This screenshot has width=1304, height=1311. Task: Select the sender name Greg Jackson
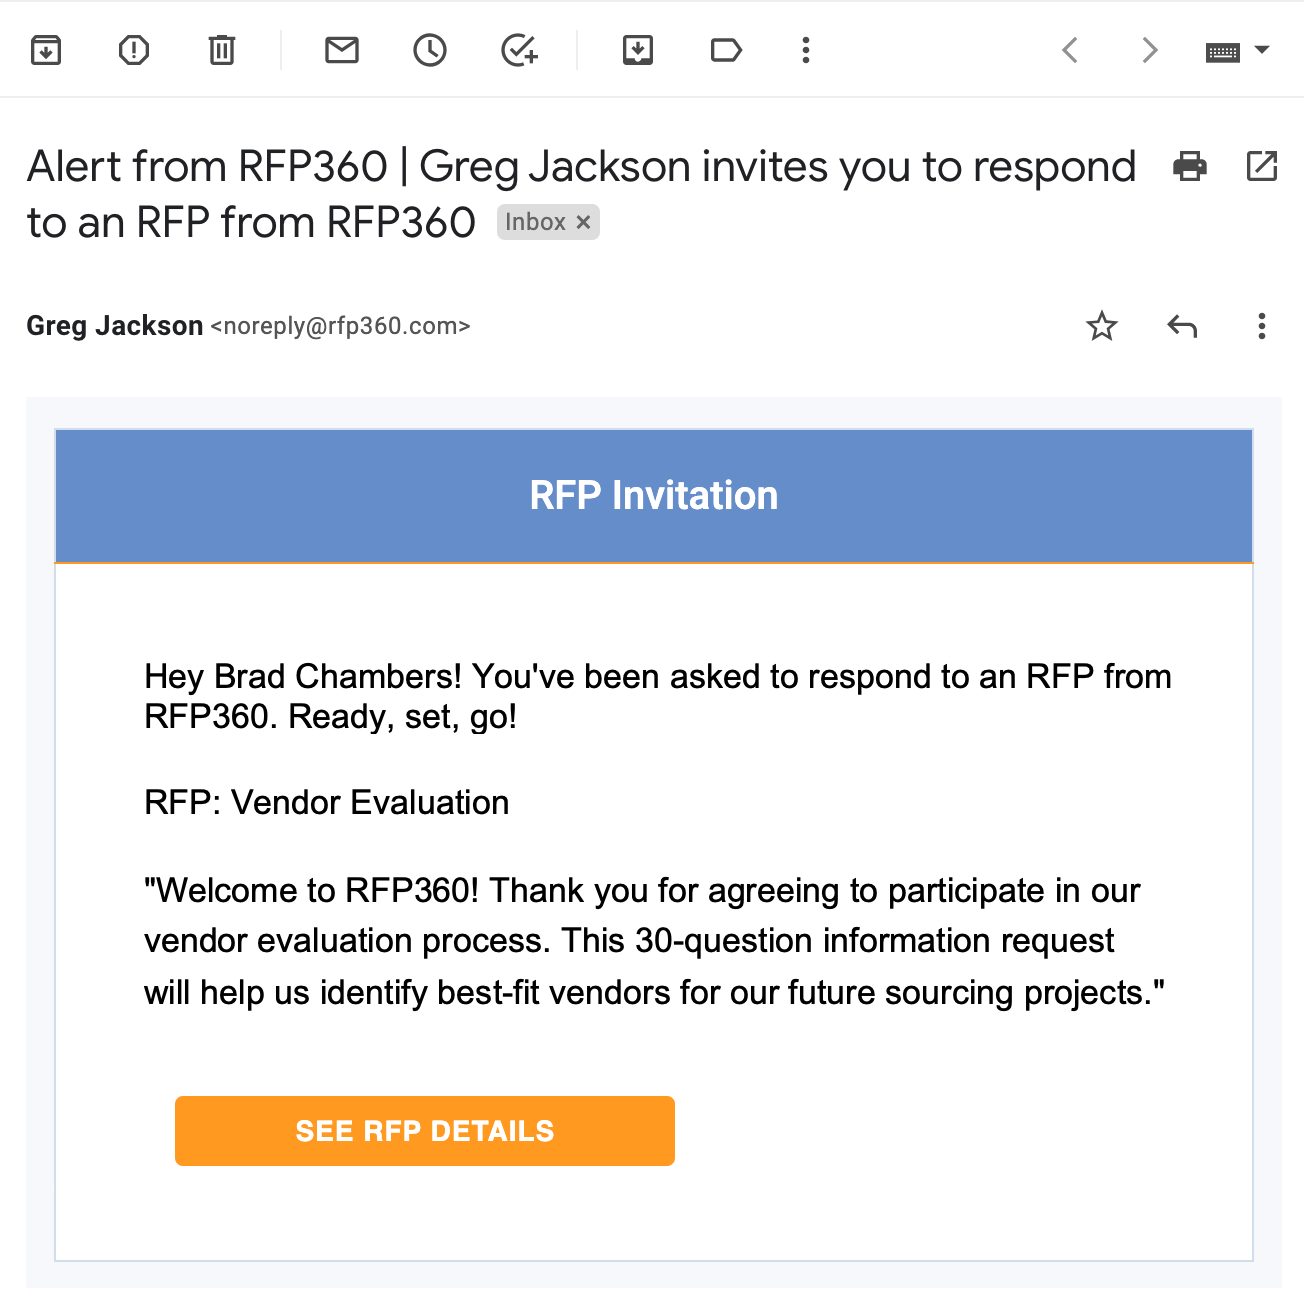point(114,326)
